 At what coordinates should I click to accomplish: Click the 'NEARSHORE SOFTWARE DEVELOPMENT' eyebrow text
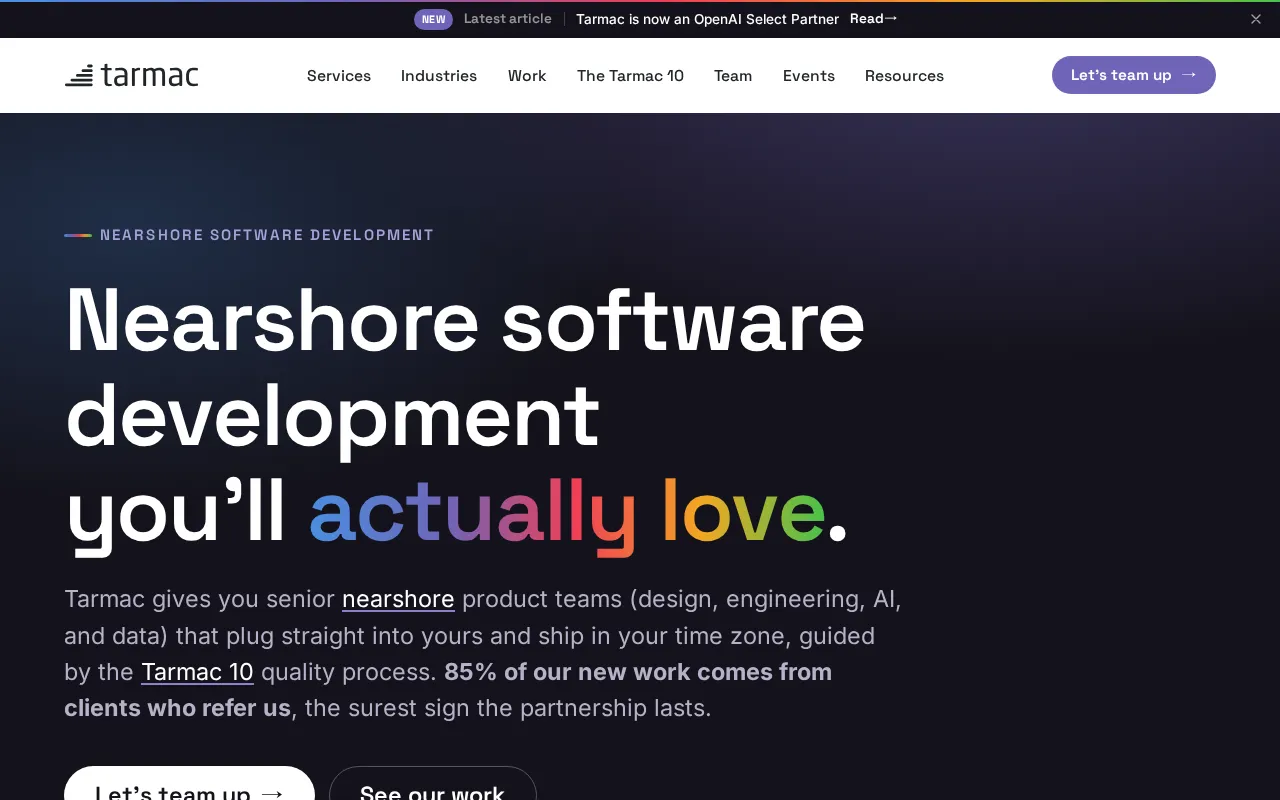coord(267,235)
